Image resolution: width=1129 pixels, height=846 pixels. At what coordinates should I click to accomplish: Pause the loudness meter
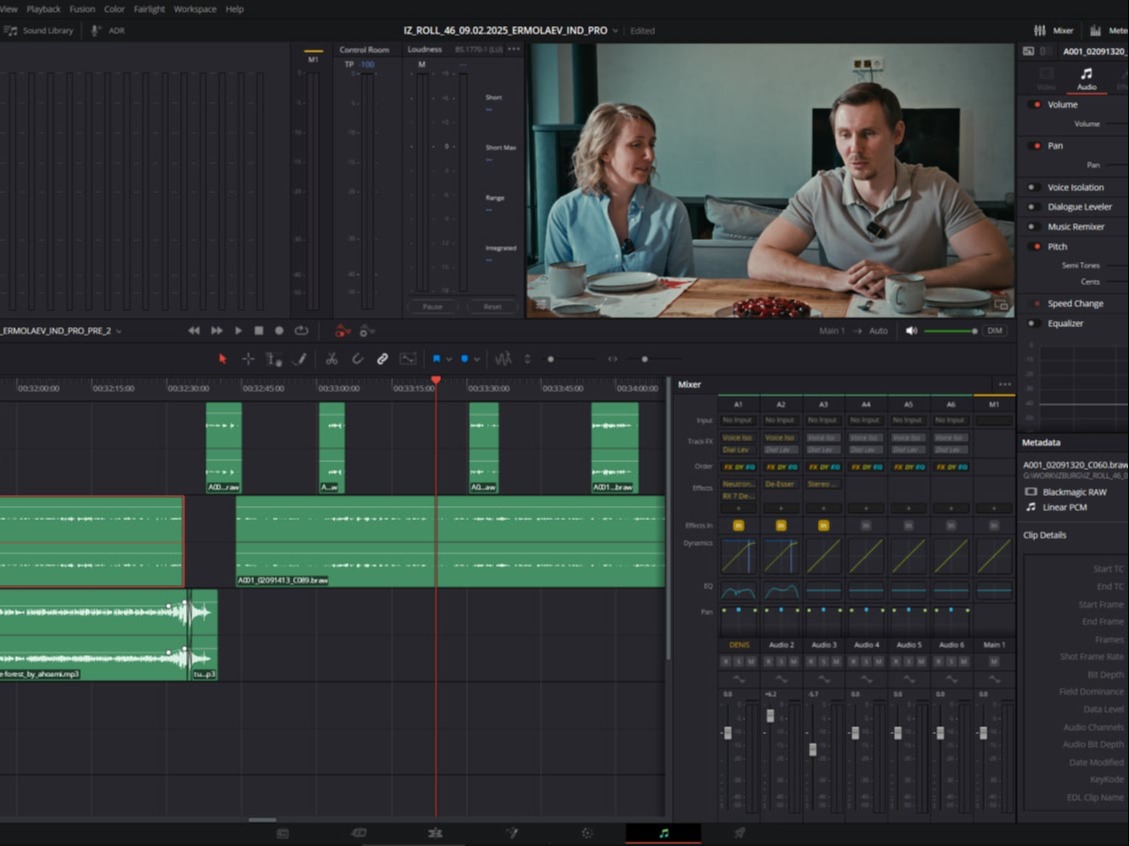click(x=433, y=307)
